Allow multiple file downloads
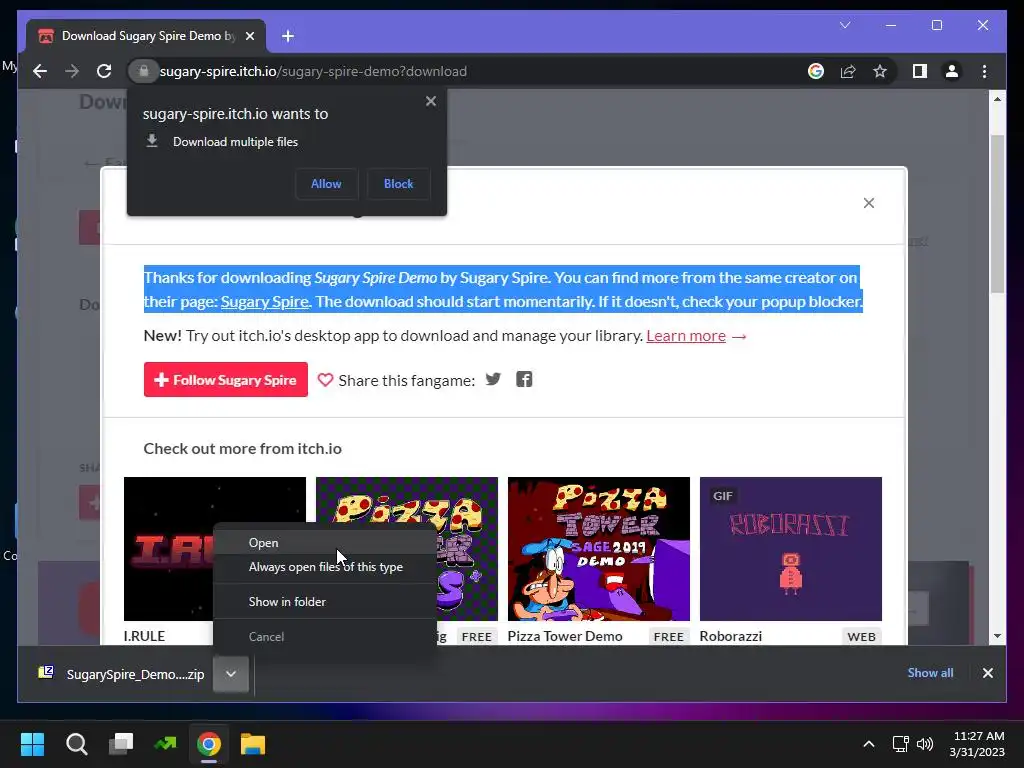1024x768 pixels. coord(326,184)
